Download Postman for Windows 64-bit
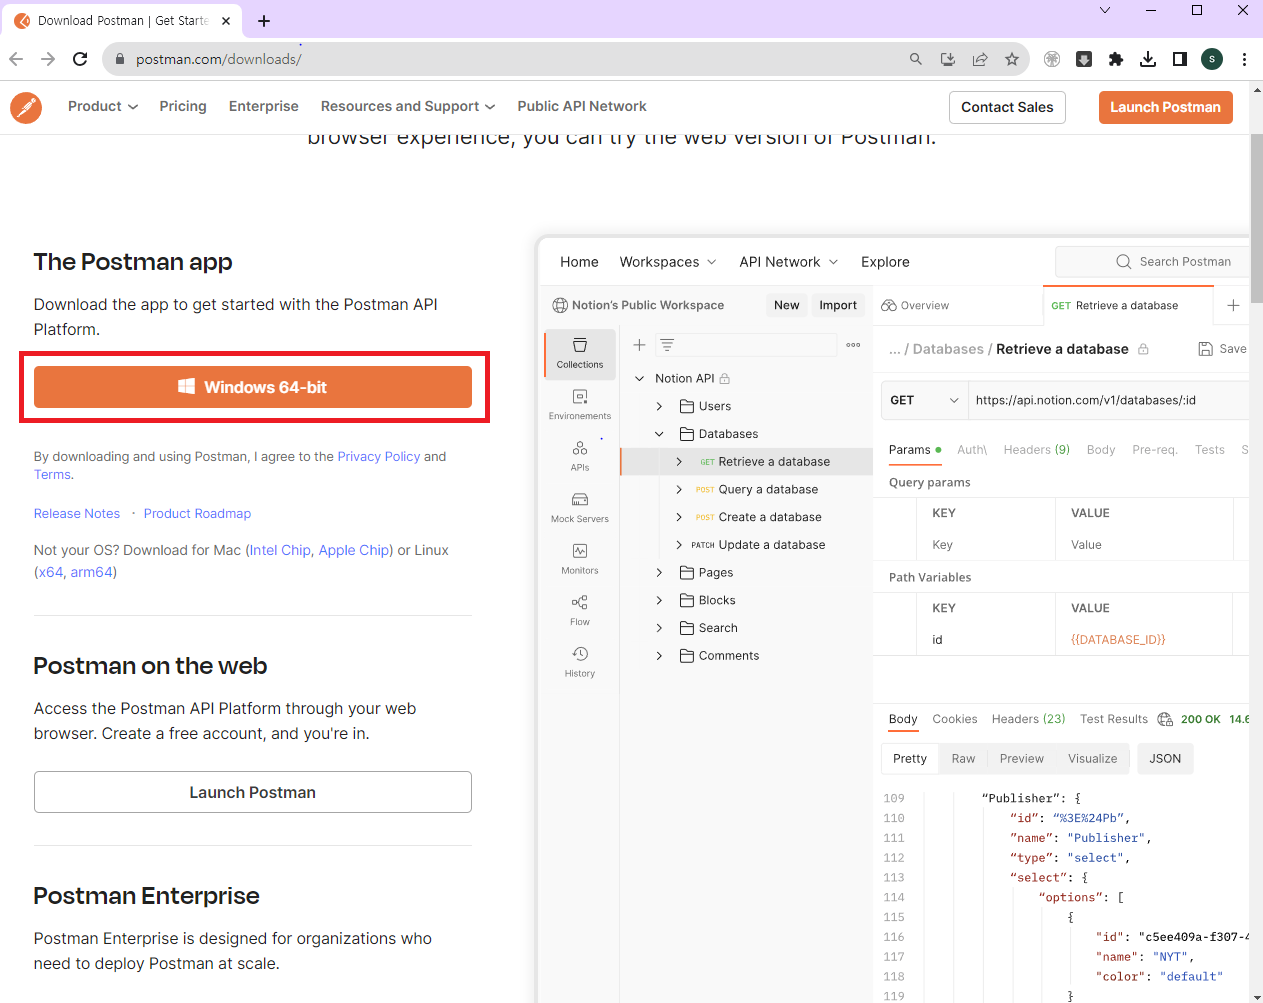Image resolution: width=1263 pixels, height=1003 pixels. coord(253,387)
